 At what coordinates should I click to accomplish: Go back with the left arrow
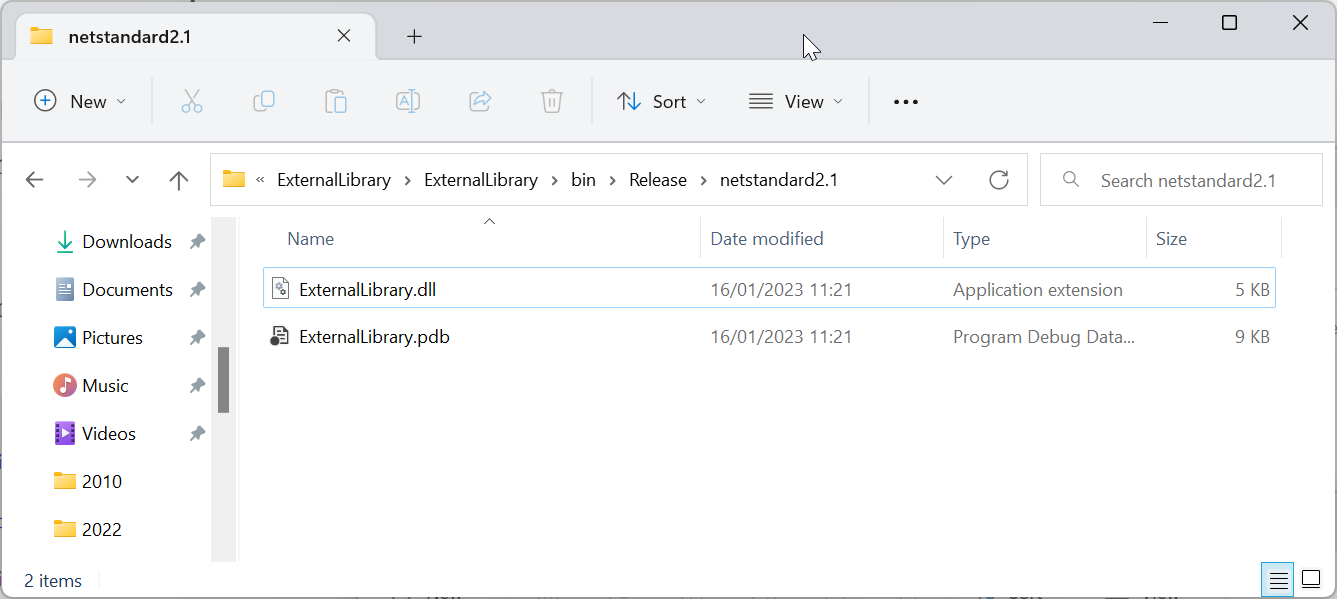tap(35, 180)
